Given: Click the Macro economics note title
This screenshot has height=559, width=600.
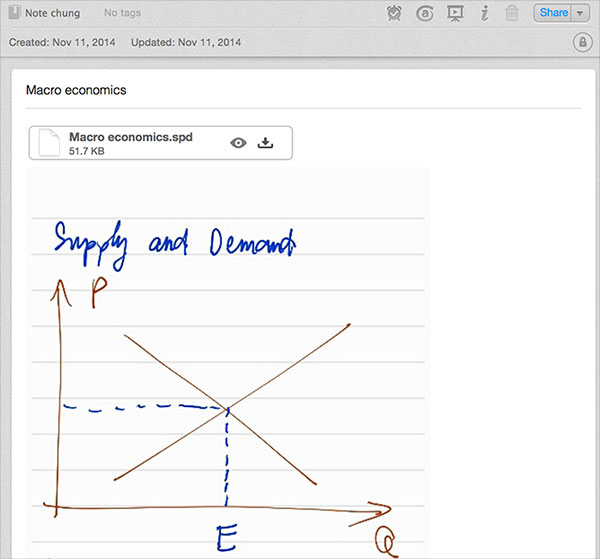Looking at the screenshot, I should click(x=76, y=90).
